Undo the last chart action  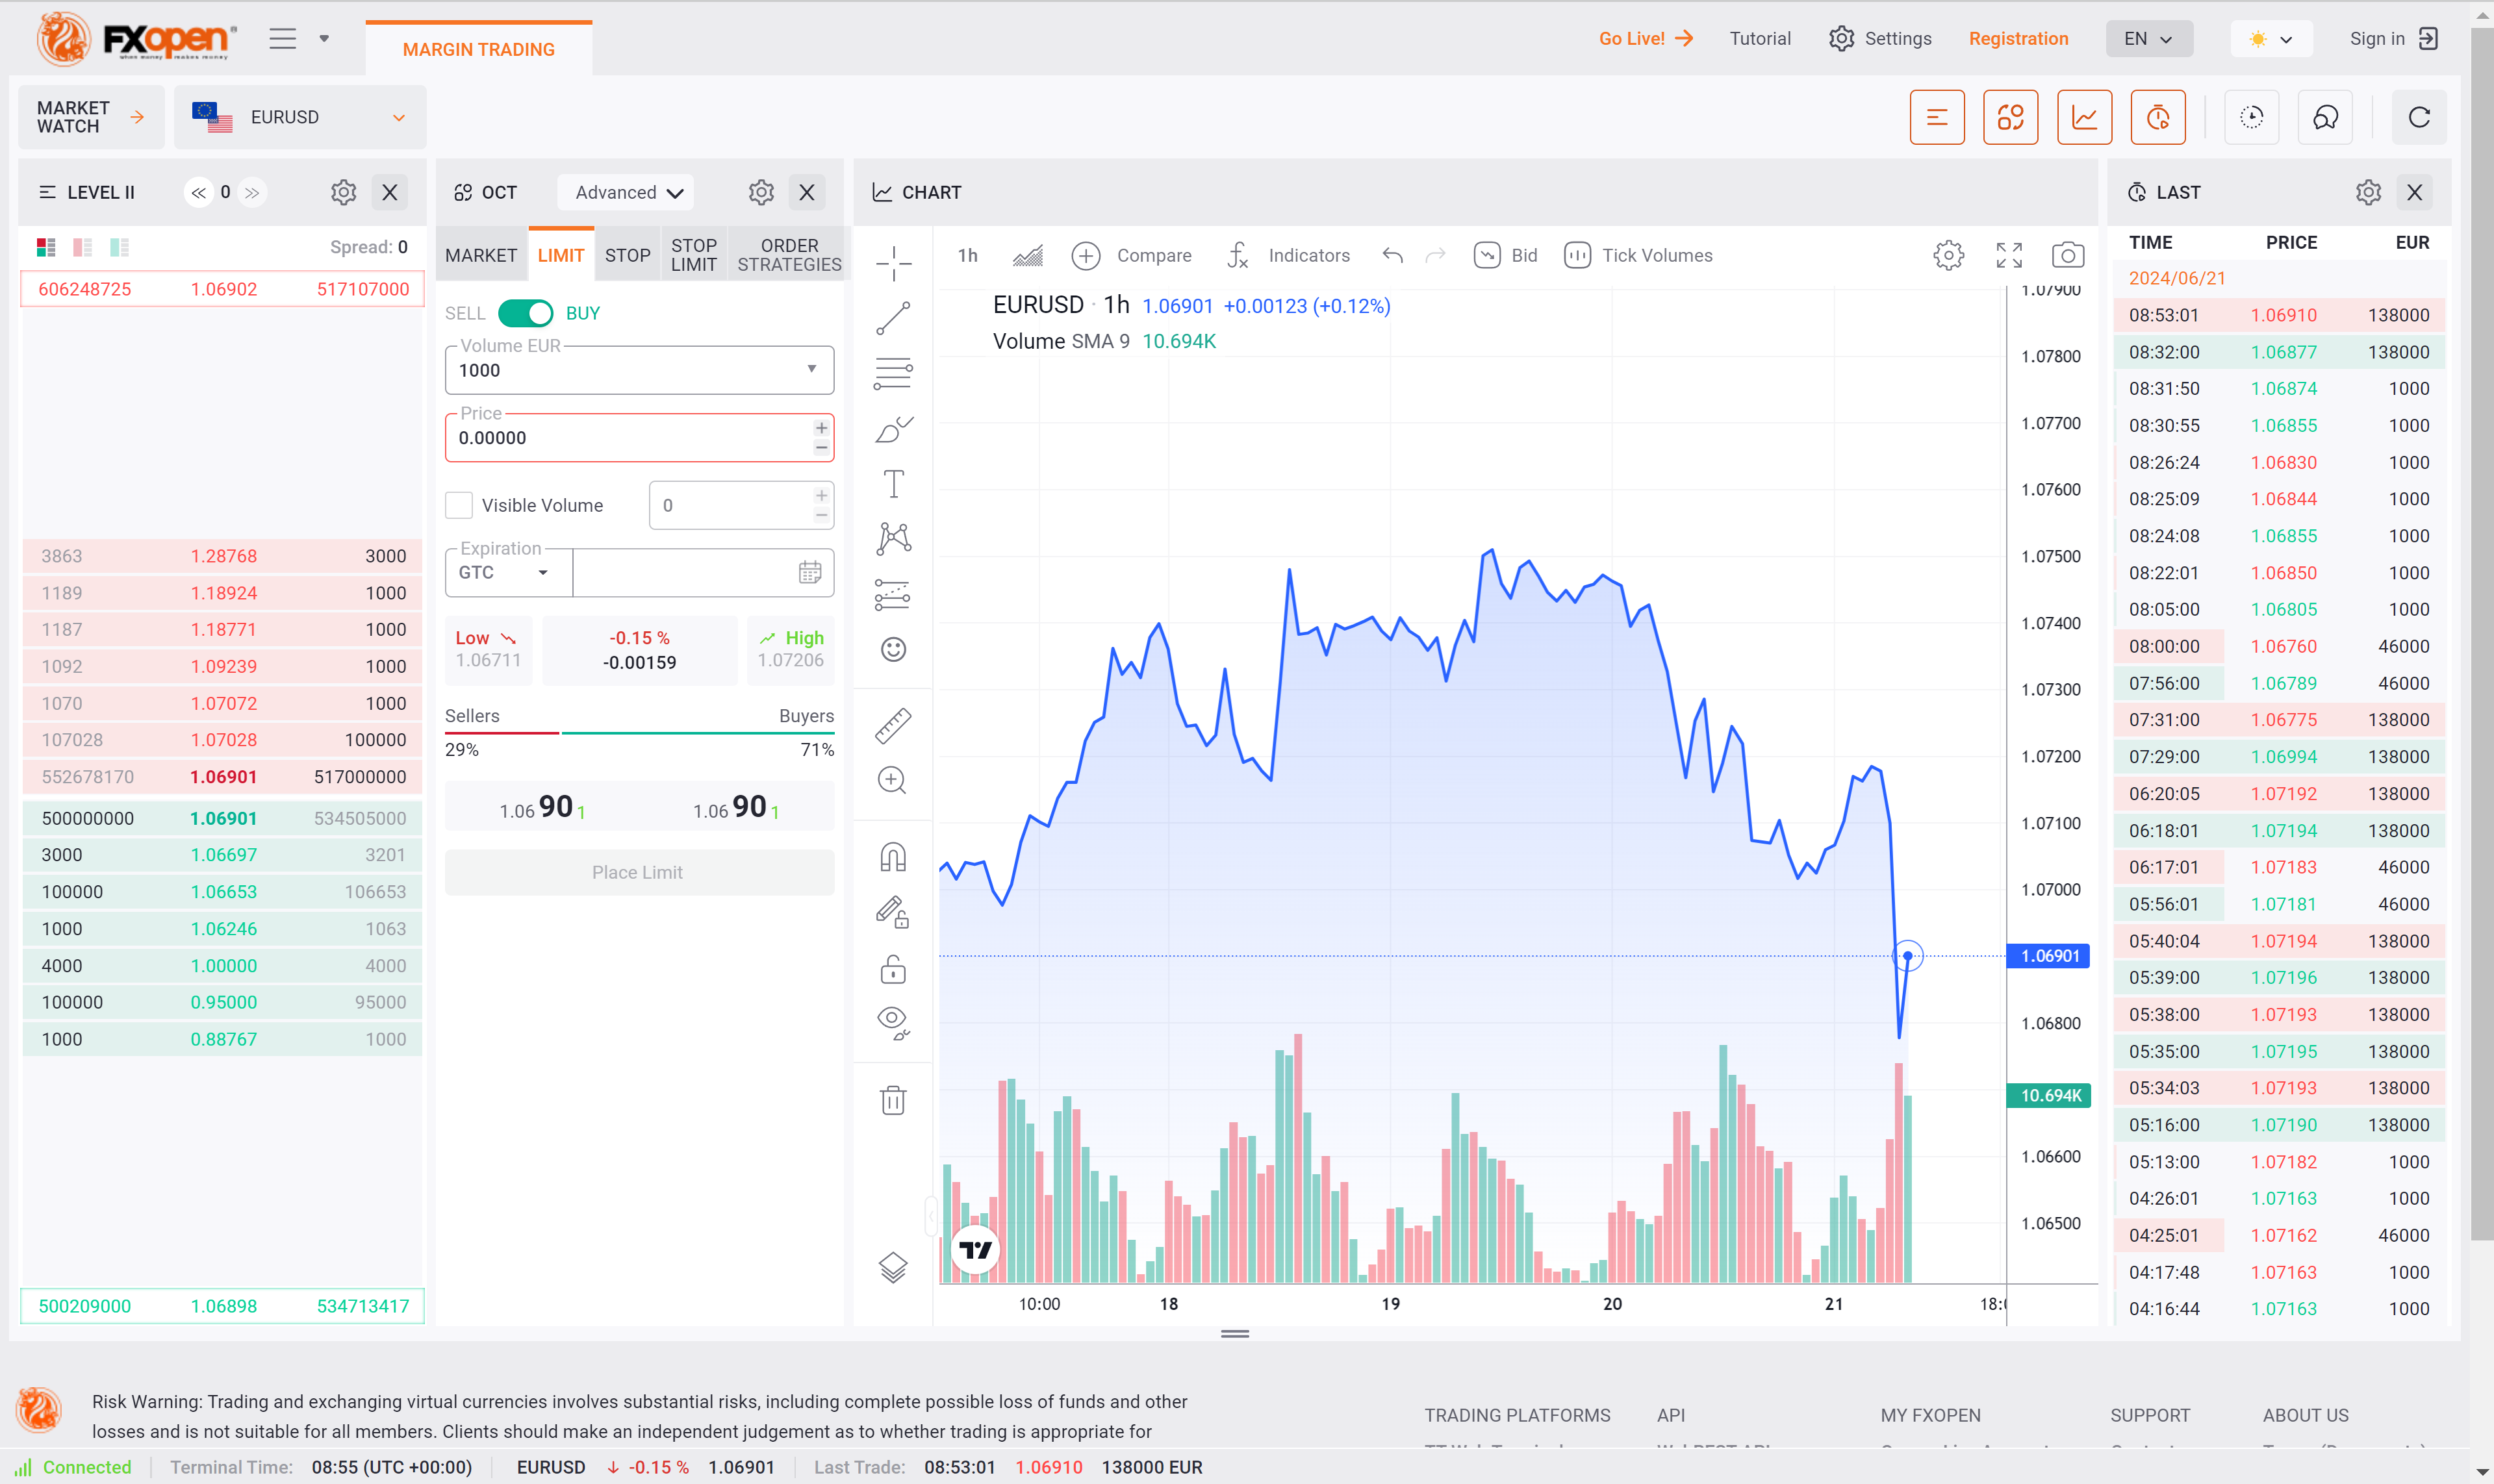[1392, 255]
